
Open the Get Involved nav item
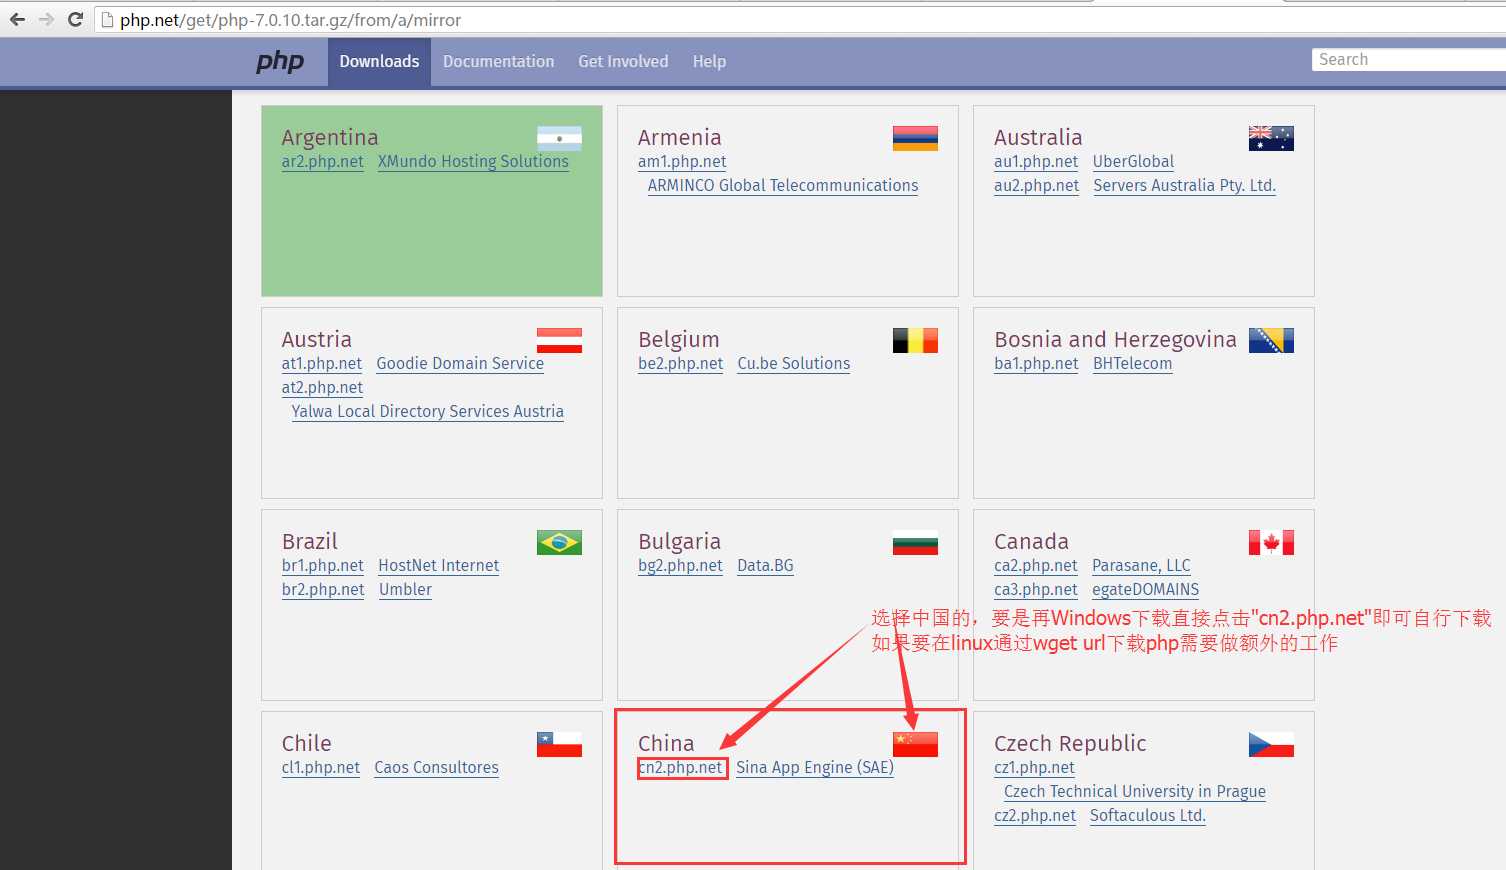pos(623,61)
